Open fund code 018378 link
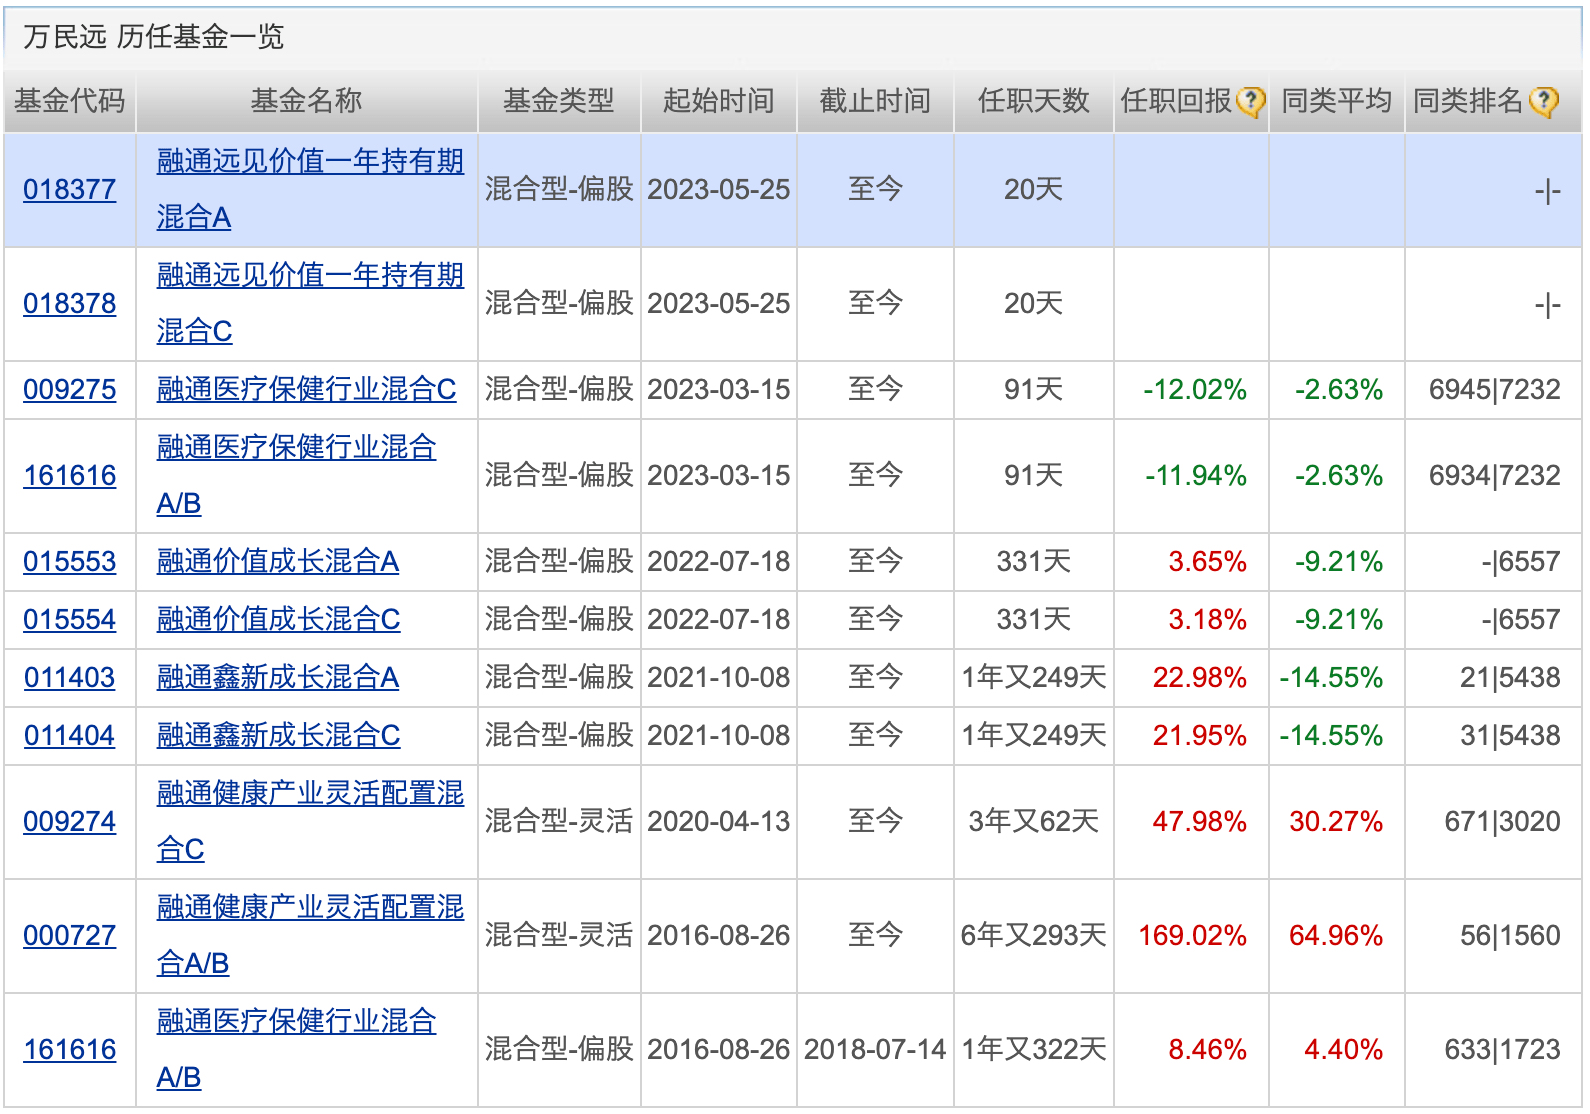Screen dimensions: 1590x1114 [70, 303]
